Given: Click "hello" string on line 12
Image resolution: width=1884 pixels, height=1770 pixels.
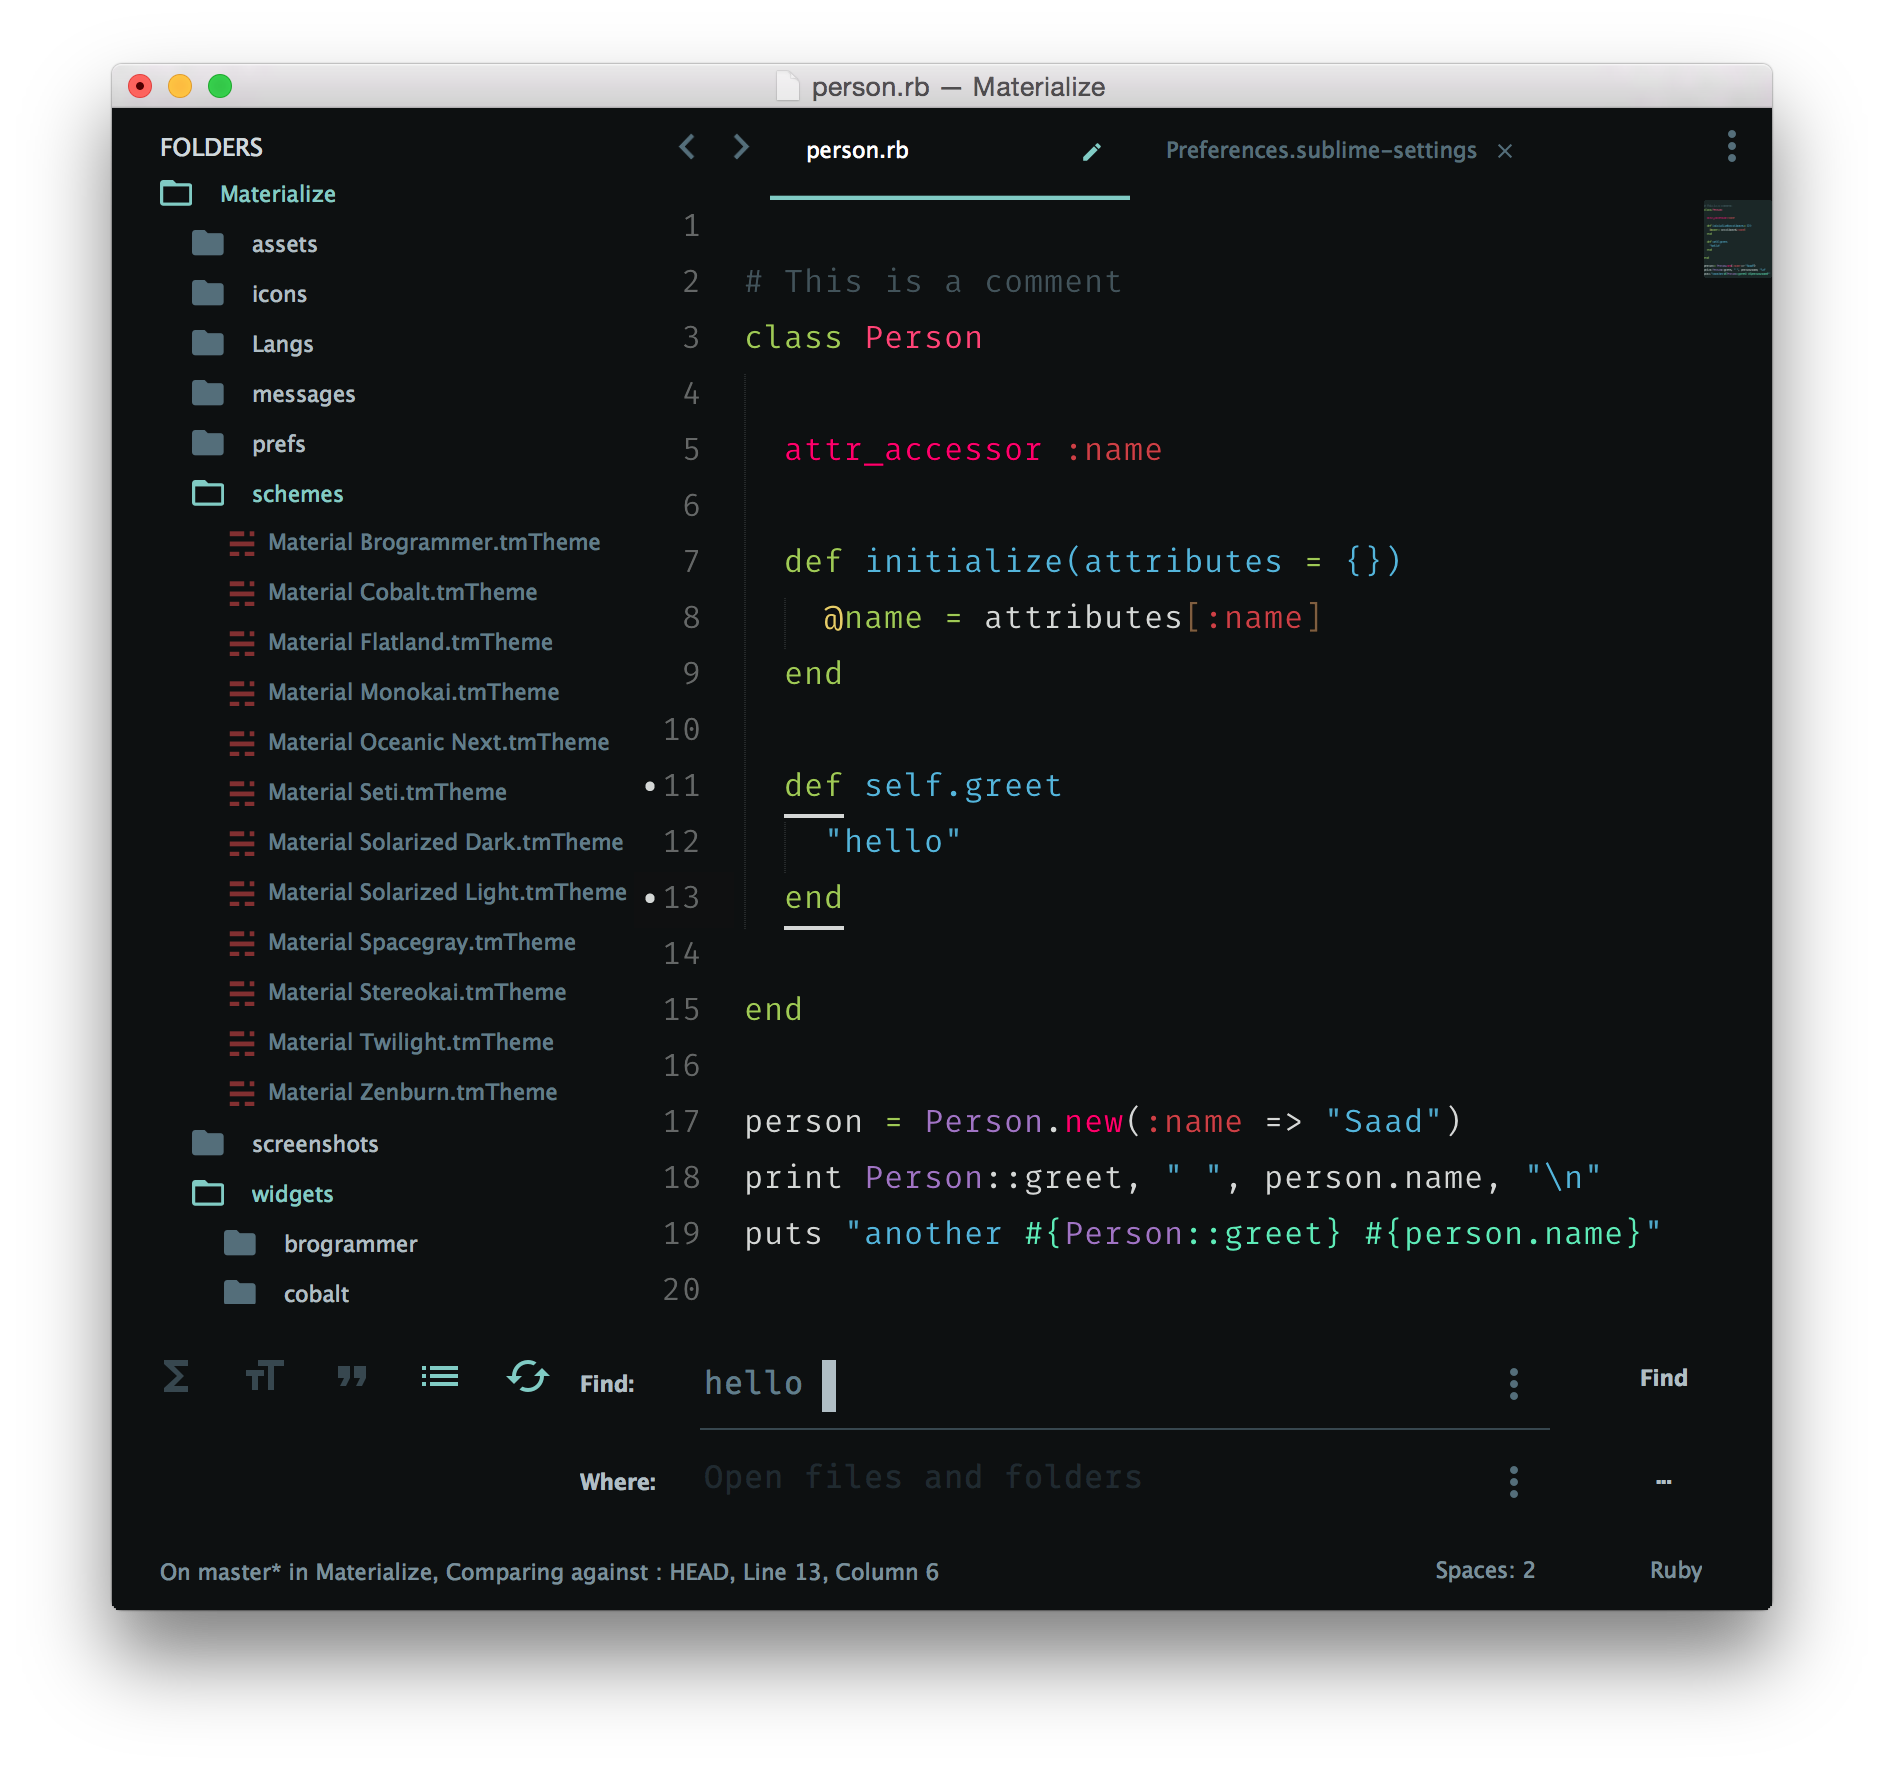Looking at the screenshot, I should (893, 842).
